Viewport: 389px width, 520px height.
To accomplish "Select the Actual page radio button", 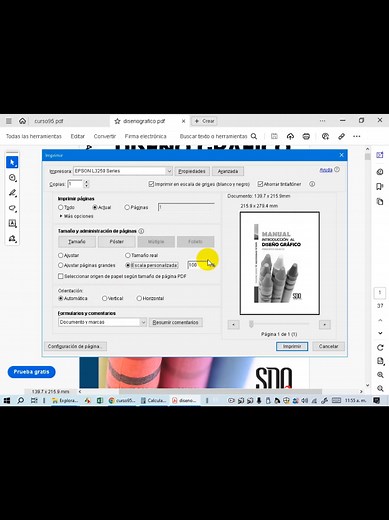I will 95,207.
